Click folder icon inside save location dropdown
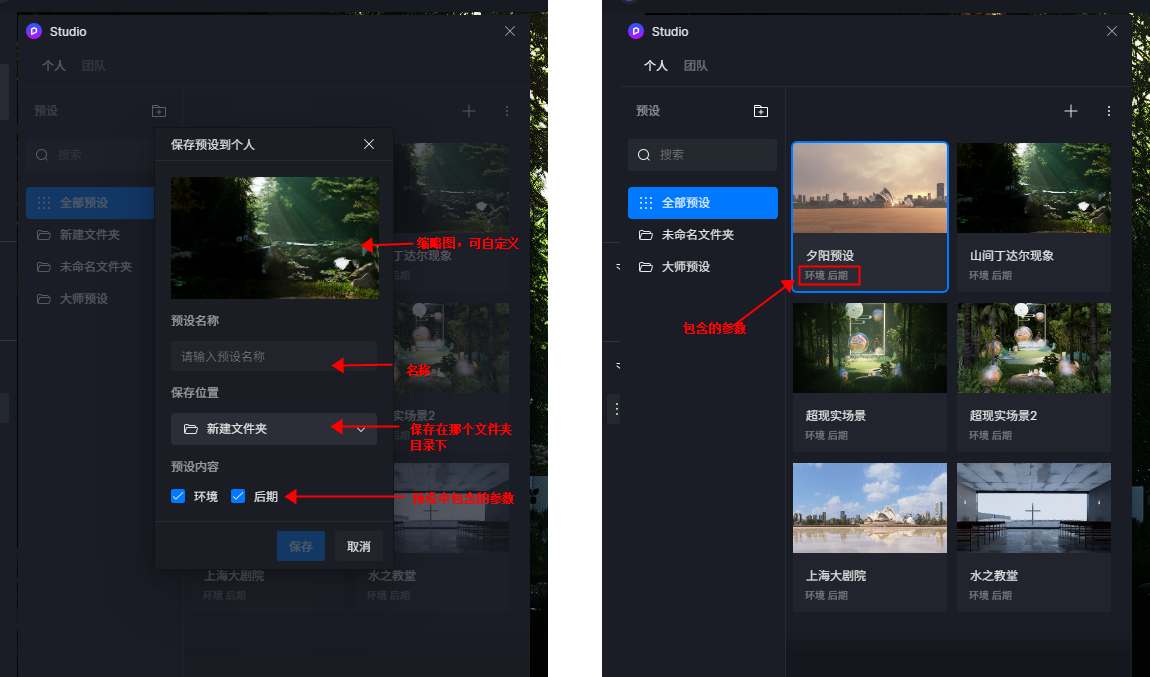The image size is (1150, 677). pos(191,429)
